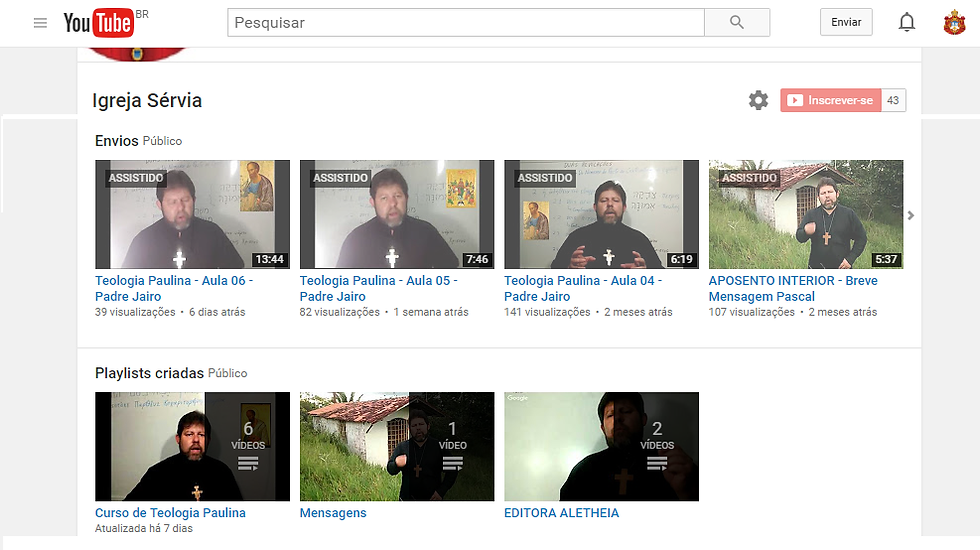Screen dimensions: 980x550
Task: Click the magnifying glass search button
Action: 737,22
